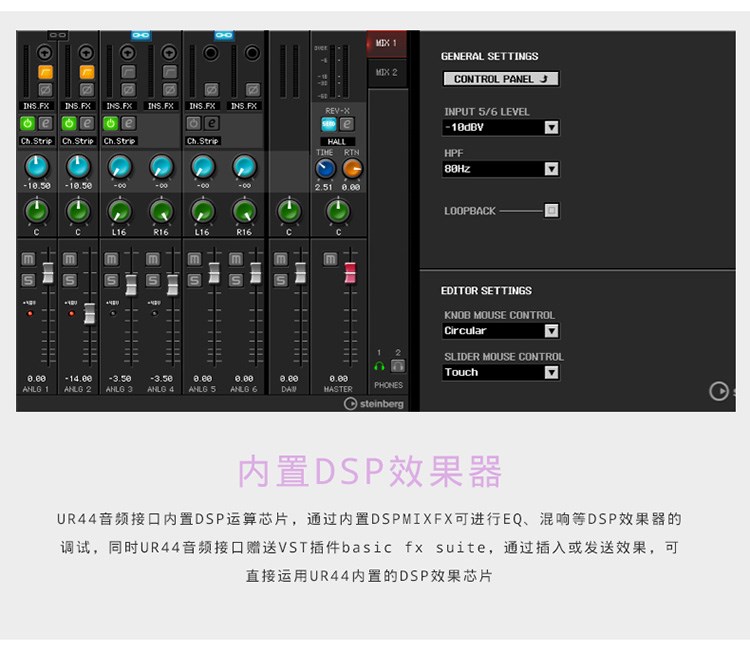Select headphones 2 output
Viewport: 750px width, 654px height.
tap(398, 366)
